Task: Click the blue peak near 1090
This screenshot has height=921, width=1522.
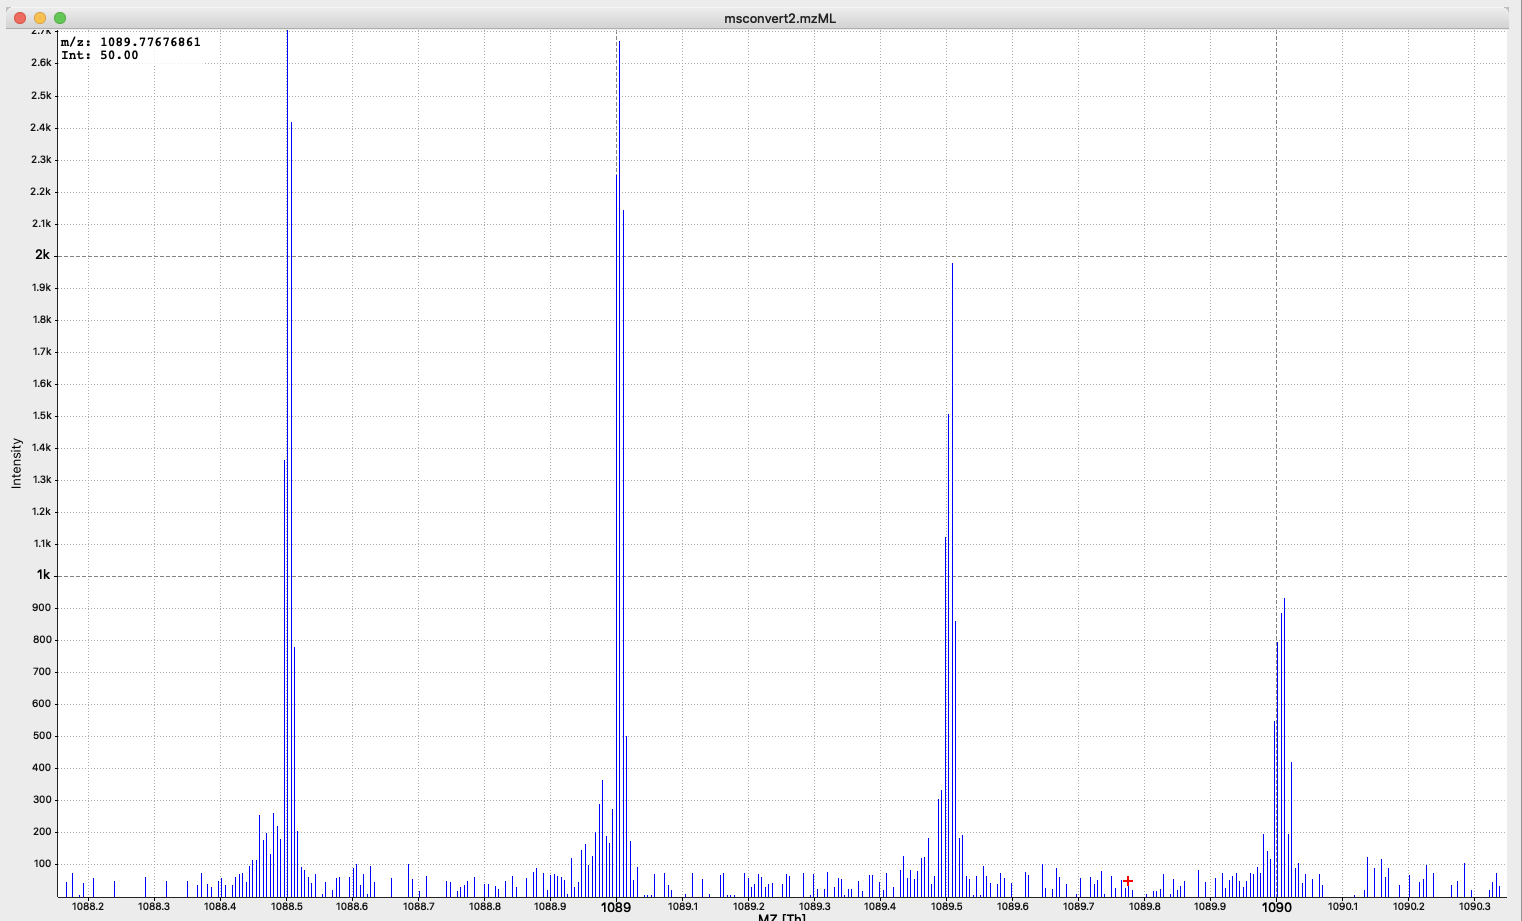Action: 1284,700
